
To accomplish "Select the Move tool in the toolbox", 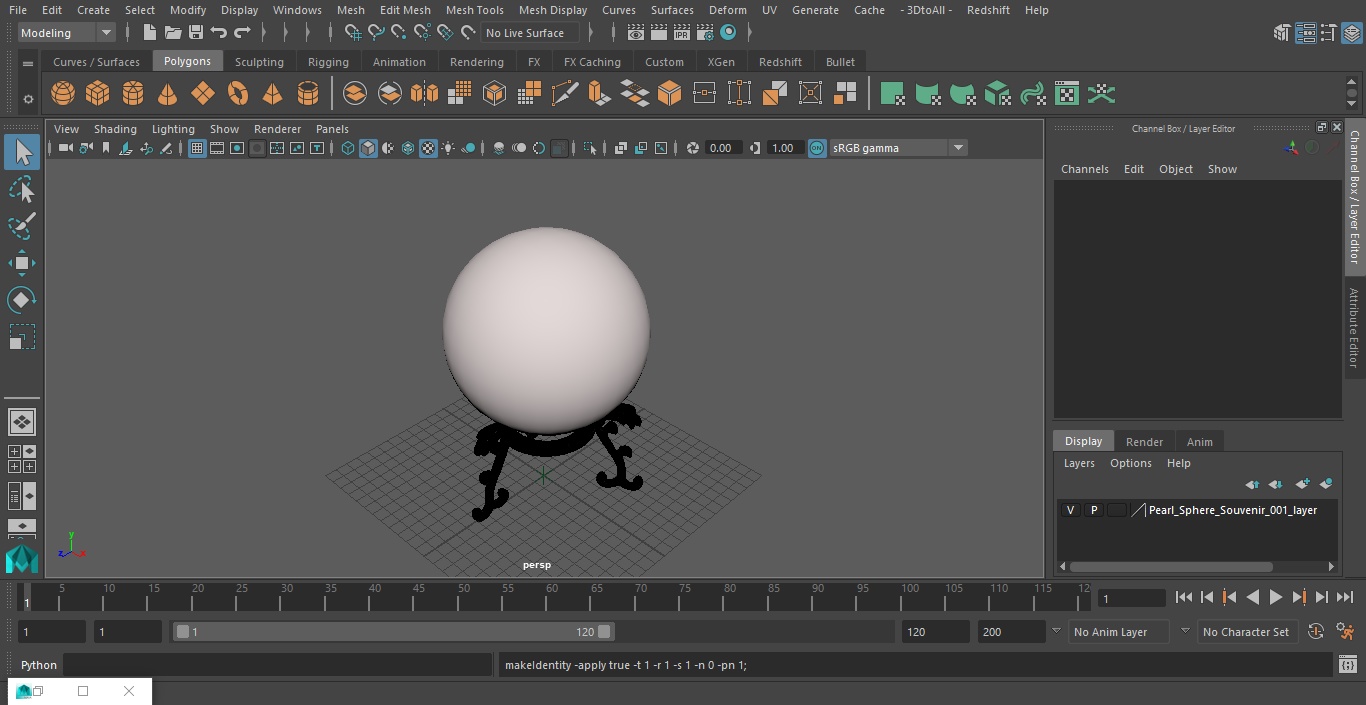I will 21,263.
